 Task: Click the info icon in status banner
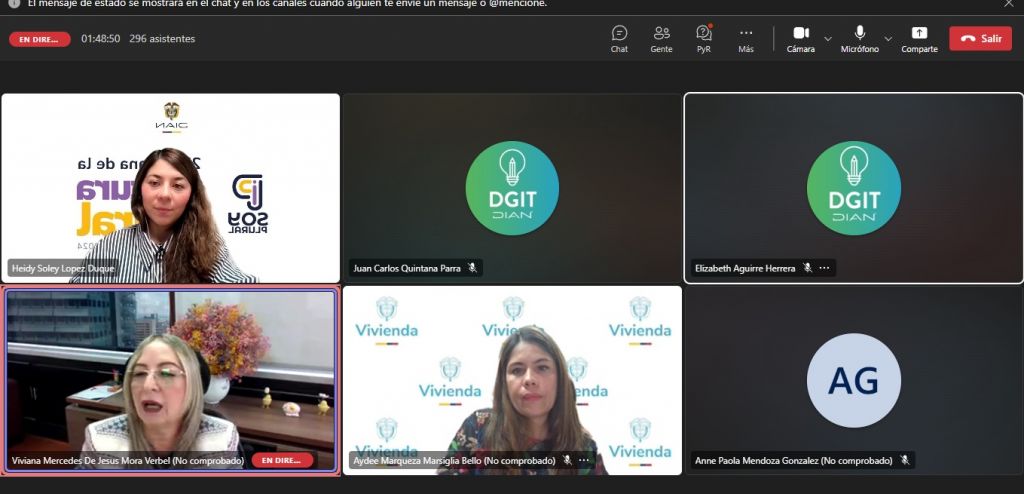(x=14, y=4)
